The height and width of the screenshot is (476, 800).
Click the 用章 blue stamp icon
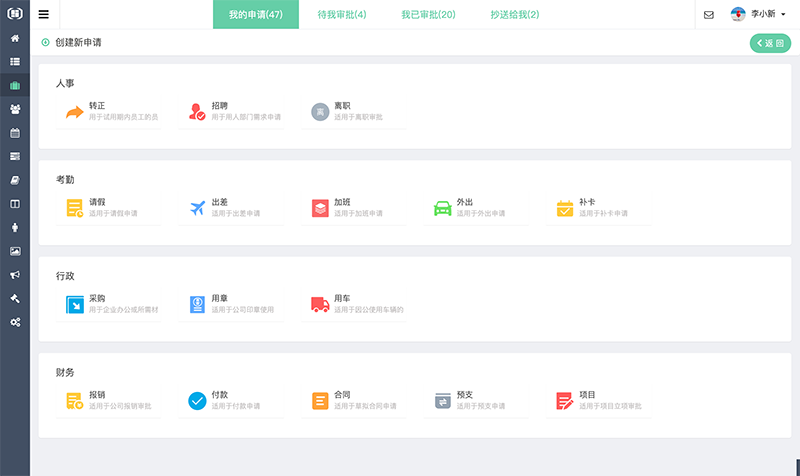pyautogui.click(x=197, y=305)
